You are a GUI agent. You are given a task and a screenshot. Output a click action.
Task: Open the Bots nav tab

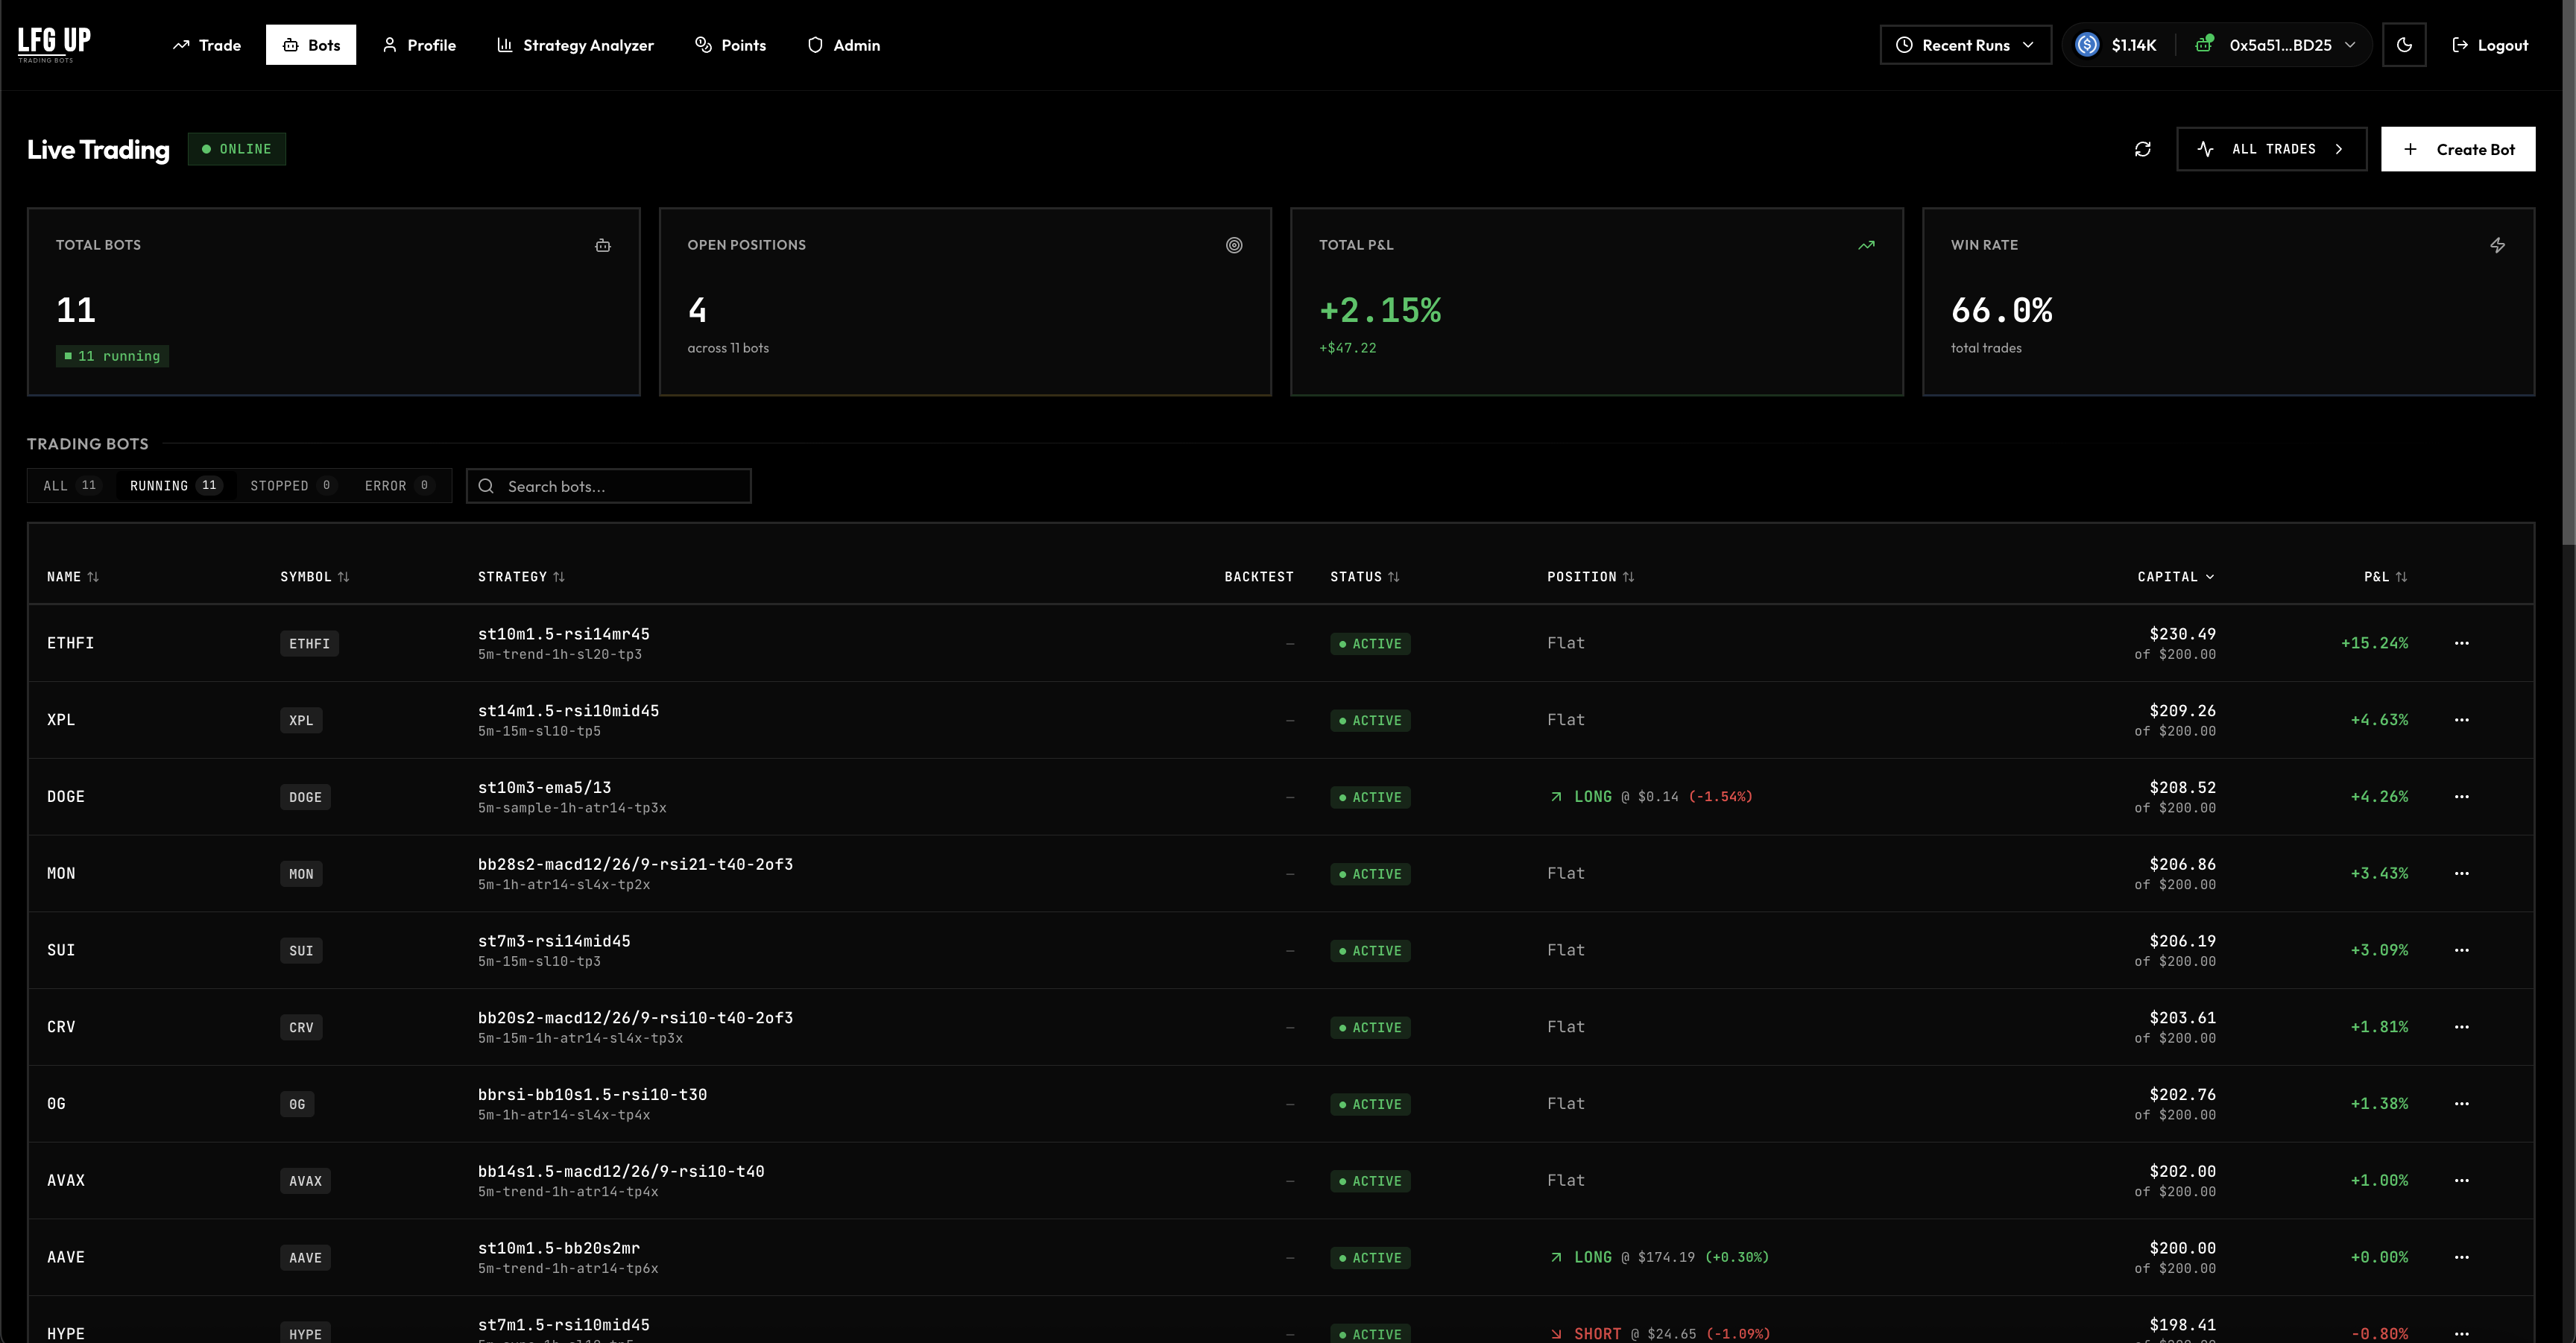pyautogui.click(x=311, y=45)
